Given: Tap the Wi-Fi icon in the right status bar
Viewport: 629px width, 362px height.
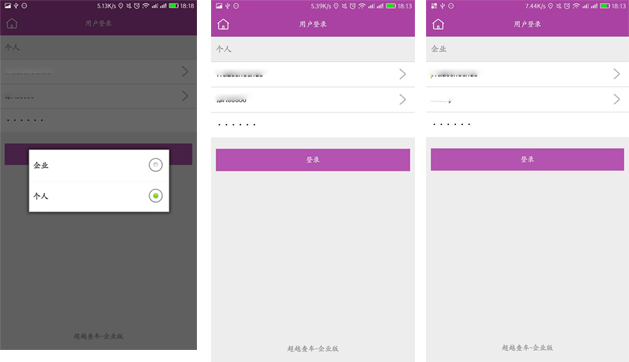Looking at the screenshot, I should pos(576,6).
